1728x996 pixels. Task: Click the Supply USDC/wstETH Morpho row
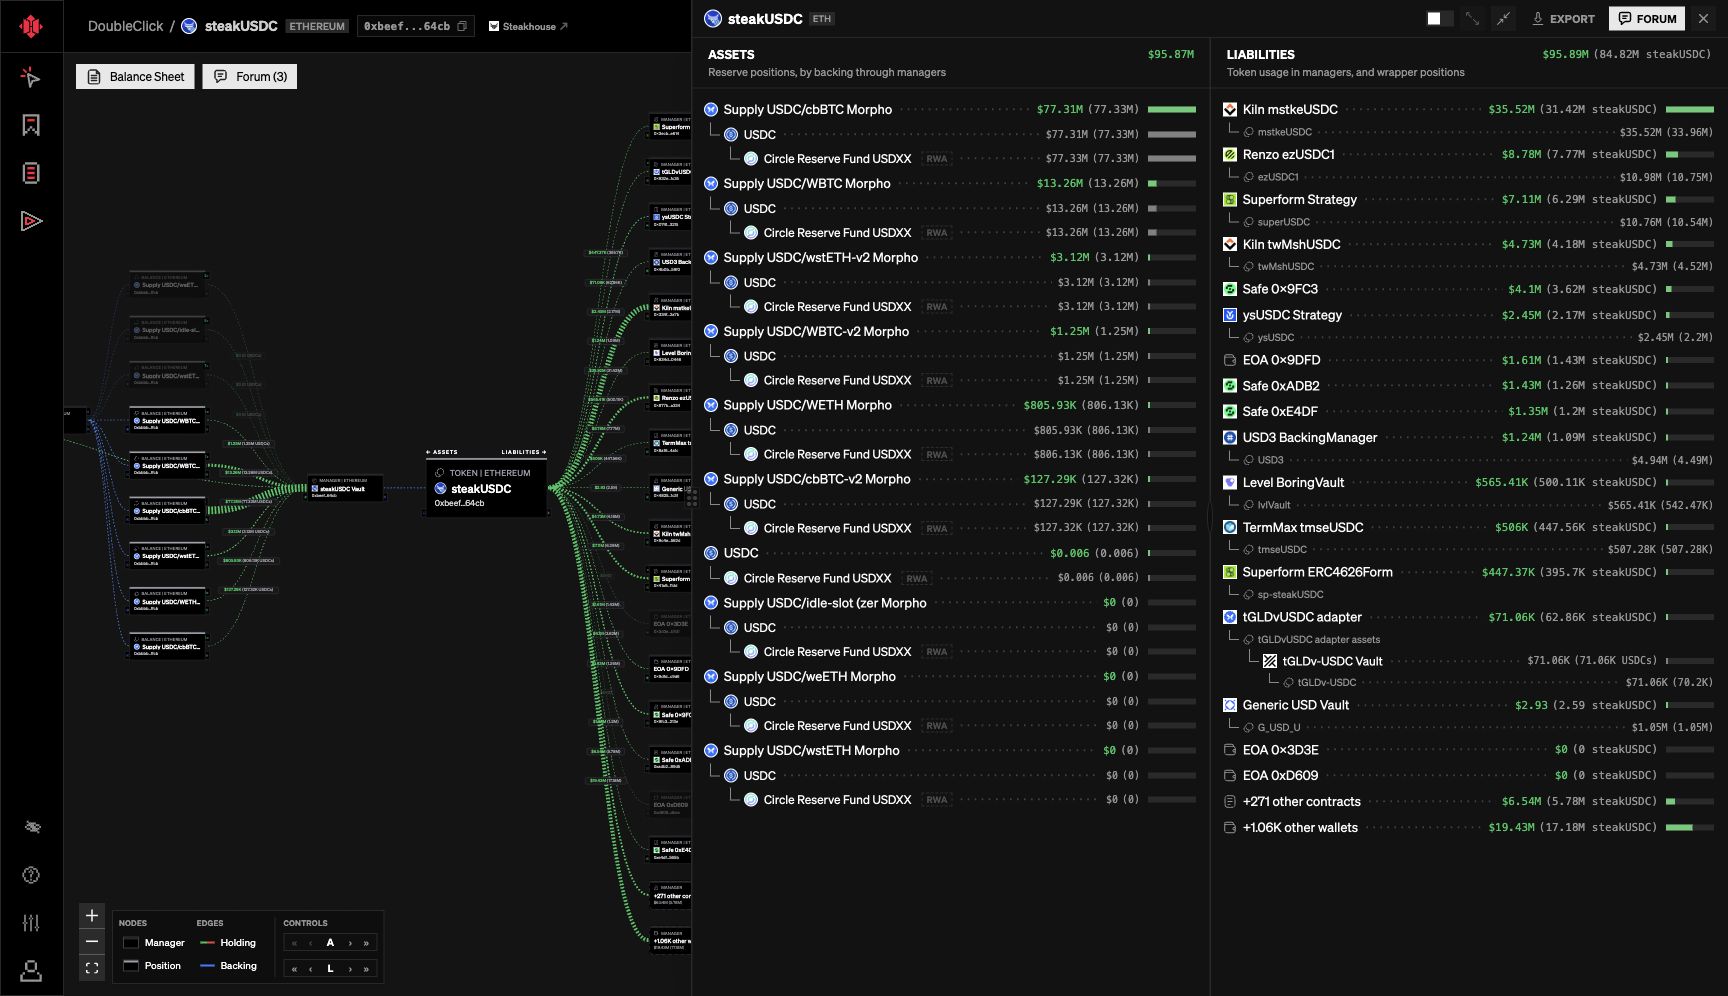tap(950, 751)
